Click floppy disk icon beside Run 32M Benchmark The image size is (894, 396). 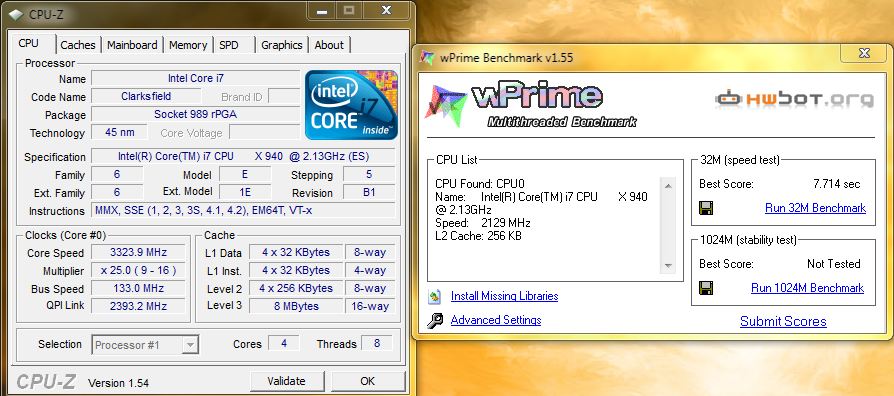click(706, 208)
